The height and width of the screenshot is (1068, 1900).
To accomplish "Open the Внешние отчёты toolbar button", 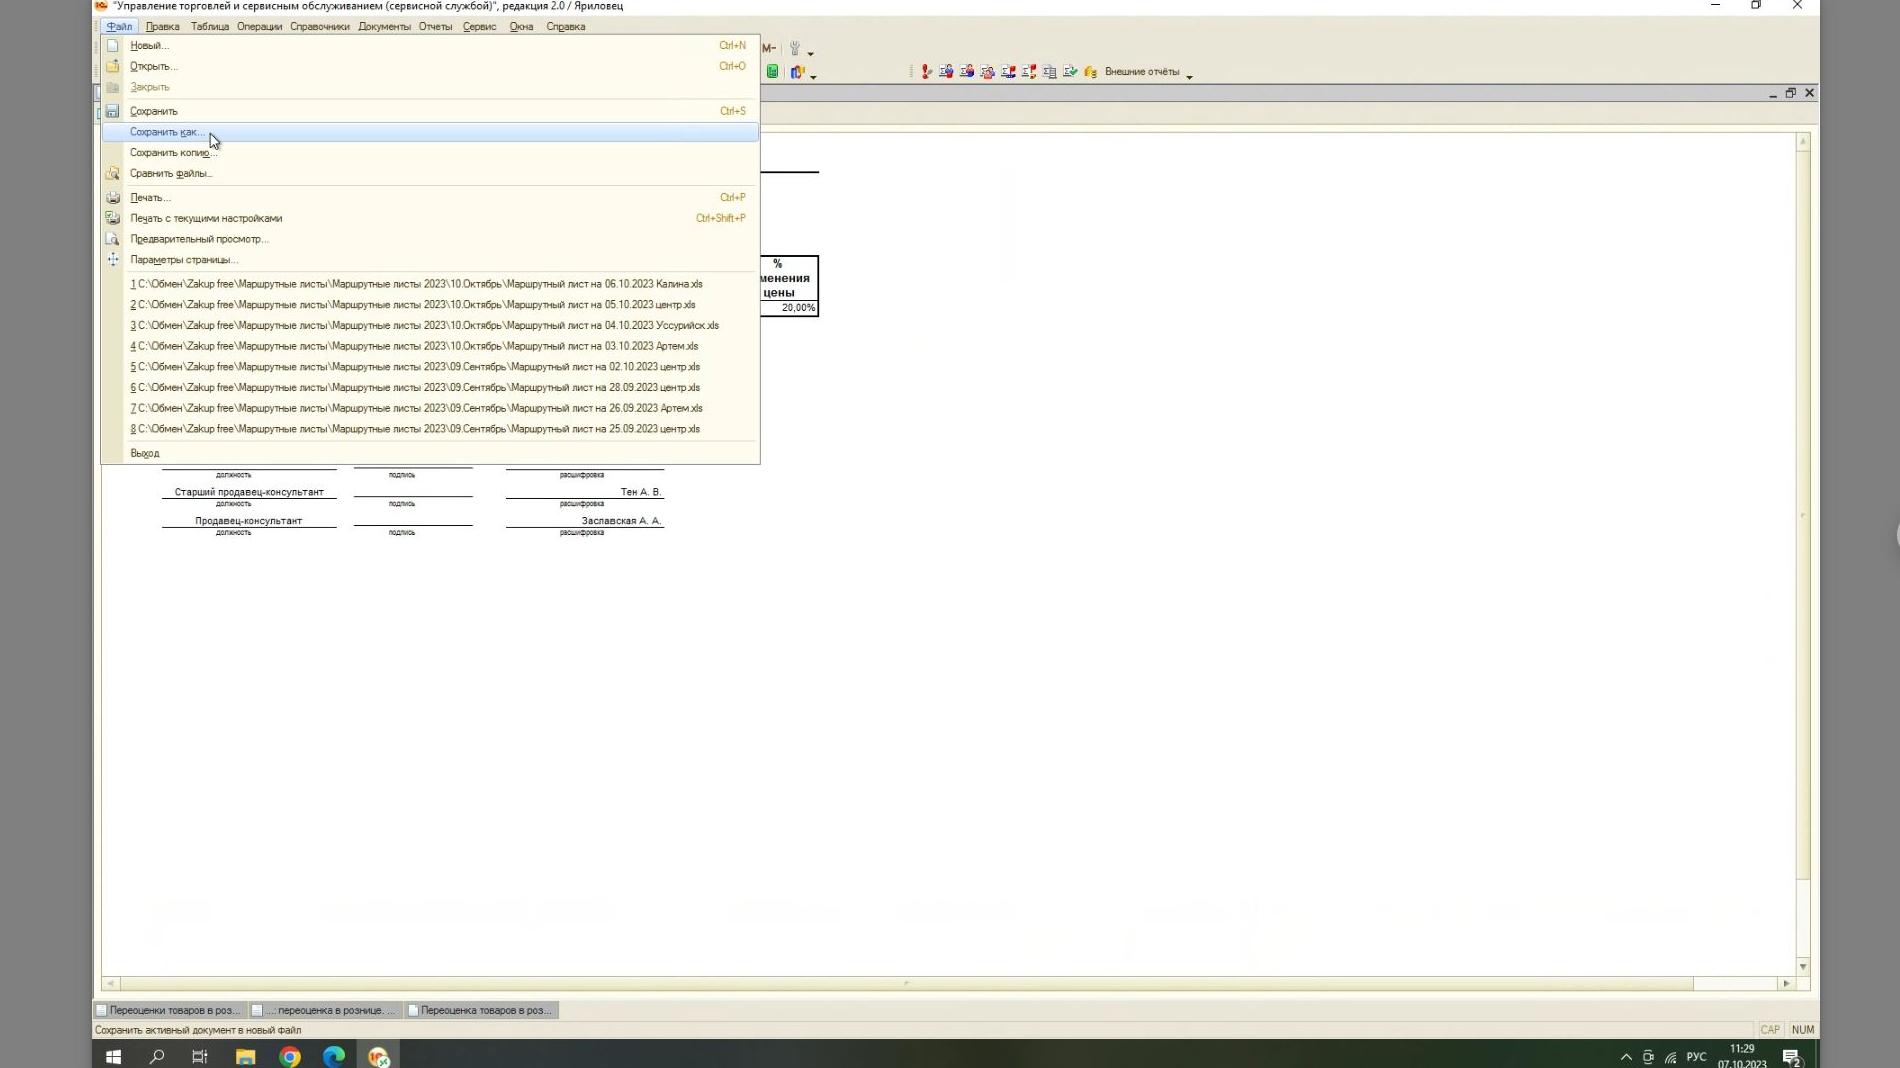I will tap(1141, 72).
